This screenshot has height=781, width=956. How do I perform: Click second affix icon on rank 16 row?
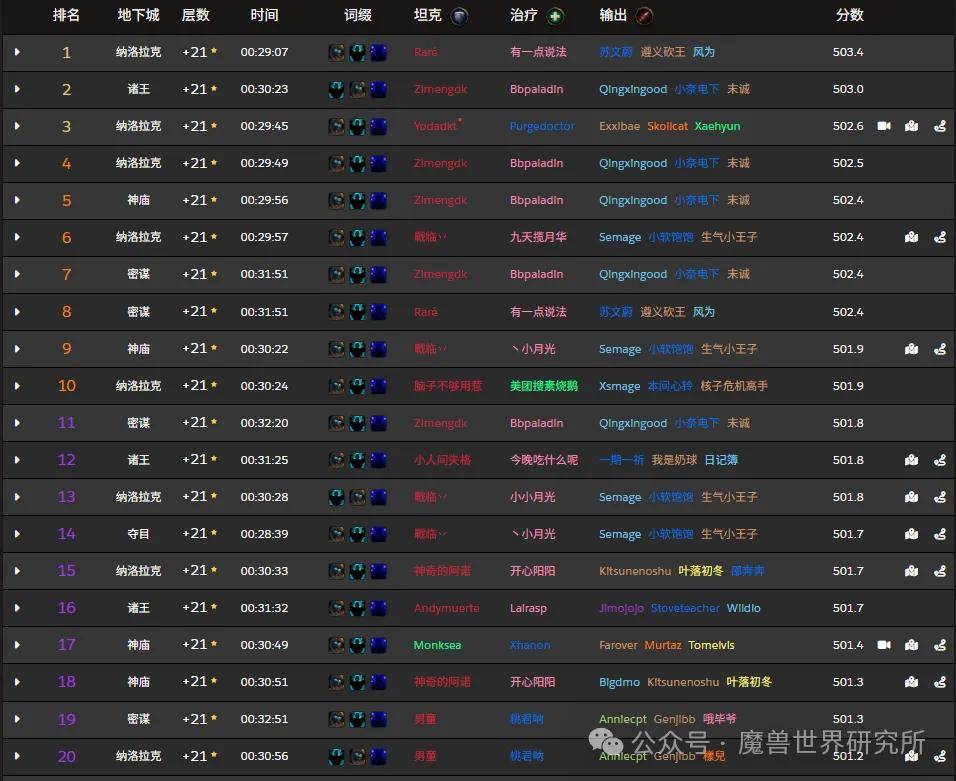tap(357, 608)
